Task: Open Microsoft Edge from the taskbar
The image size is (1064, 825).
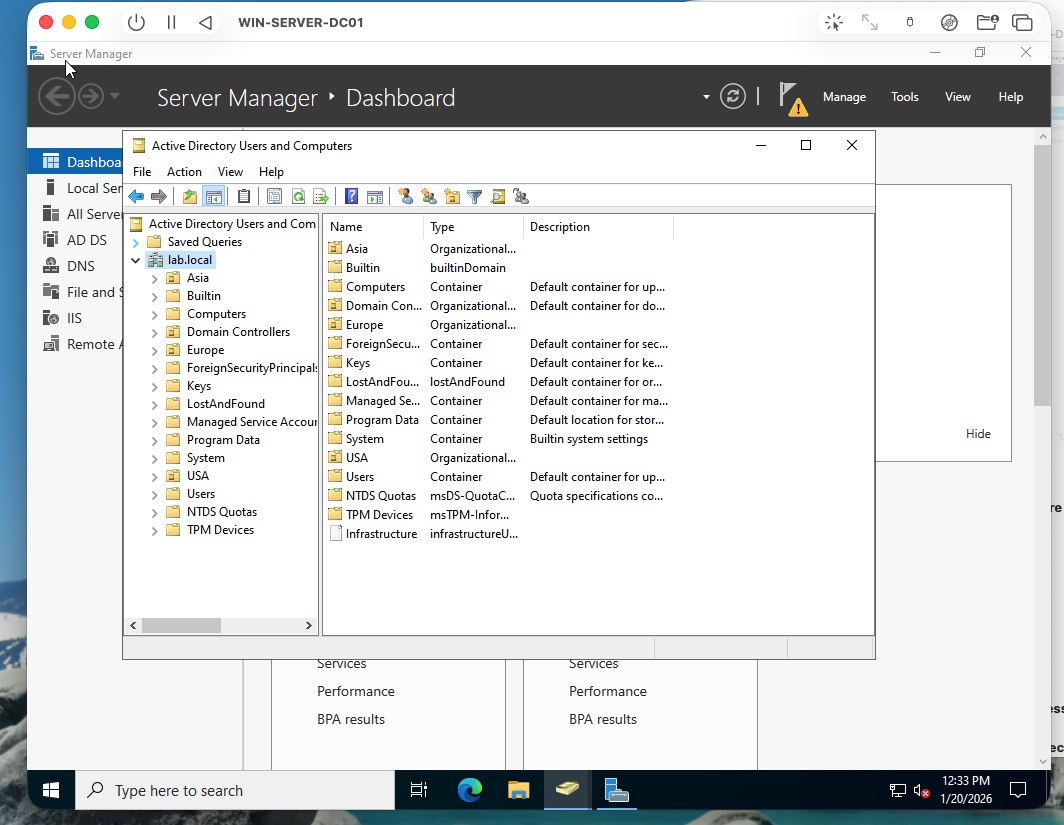Action: [469, 790]
